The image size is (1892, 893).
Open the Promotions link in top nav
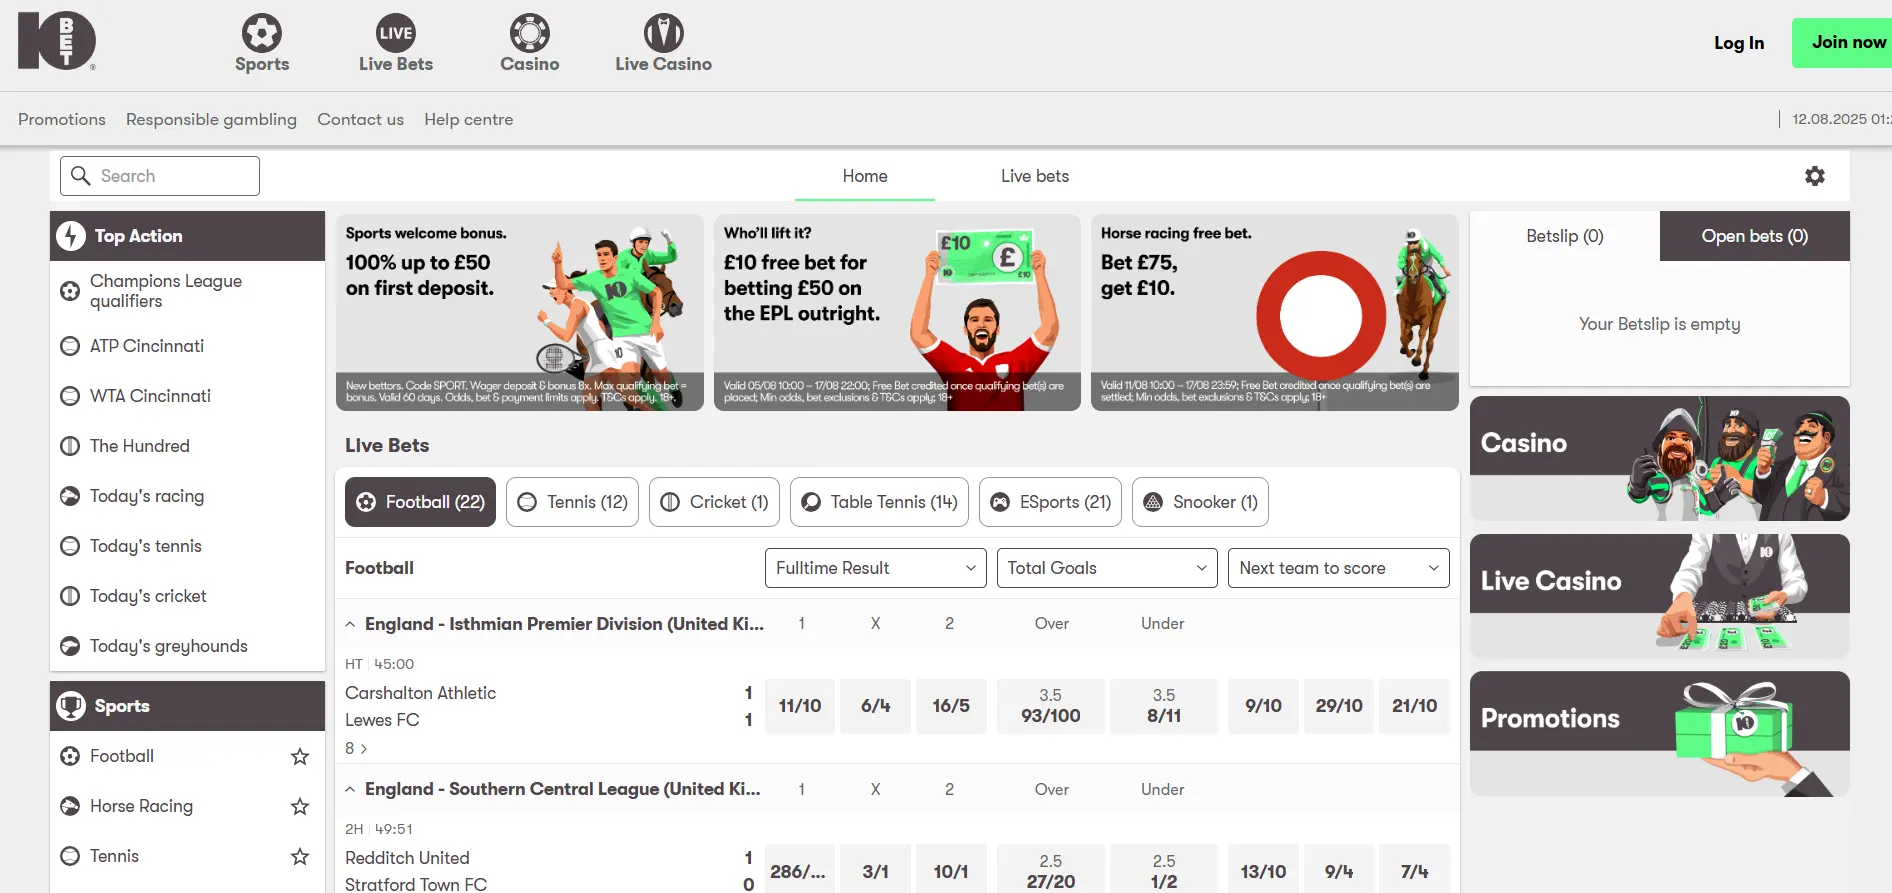[x=62, y=119]
